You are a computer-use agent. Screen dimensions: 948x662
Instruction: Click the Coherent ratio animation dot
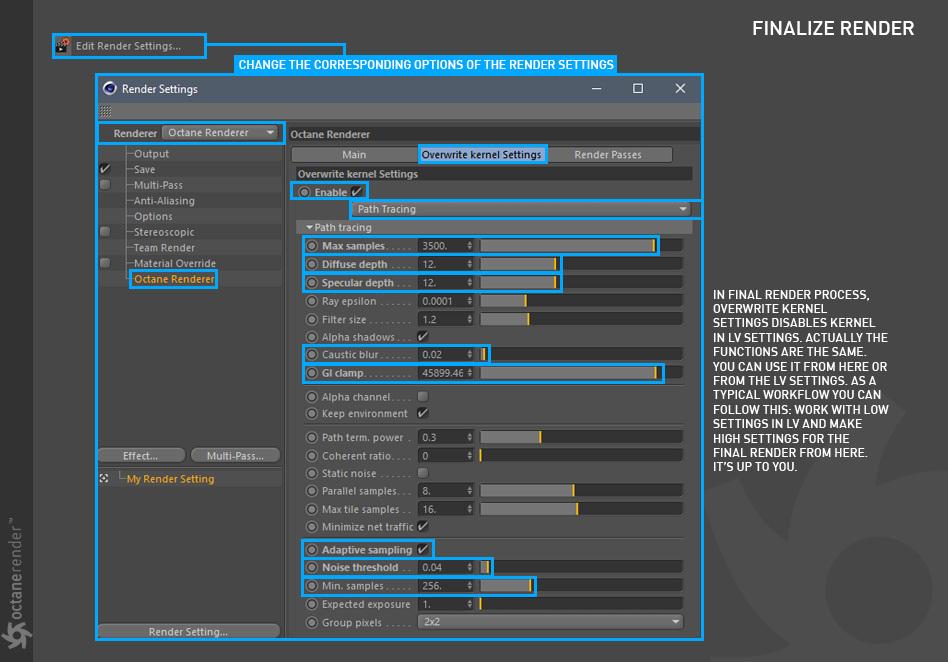[x=311, y=455]
